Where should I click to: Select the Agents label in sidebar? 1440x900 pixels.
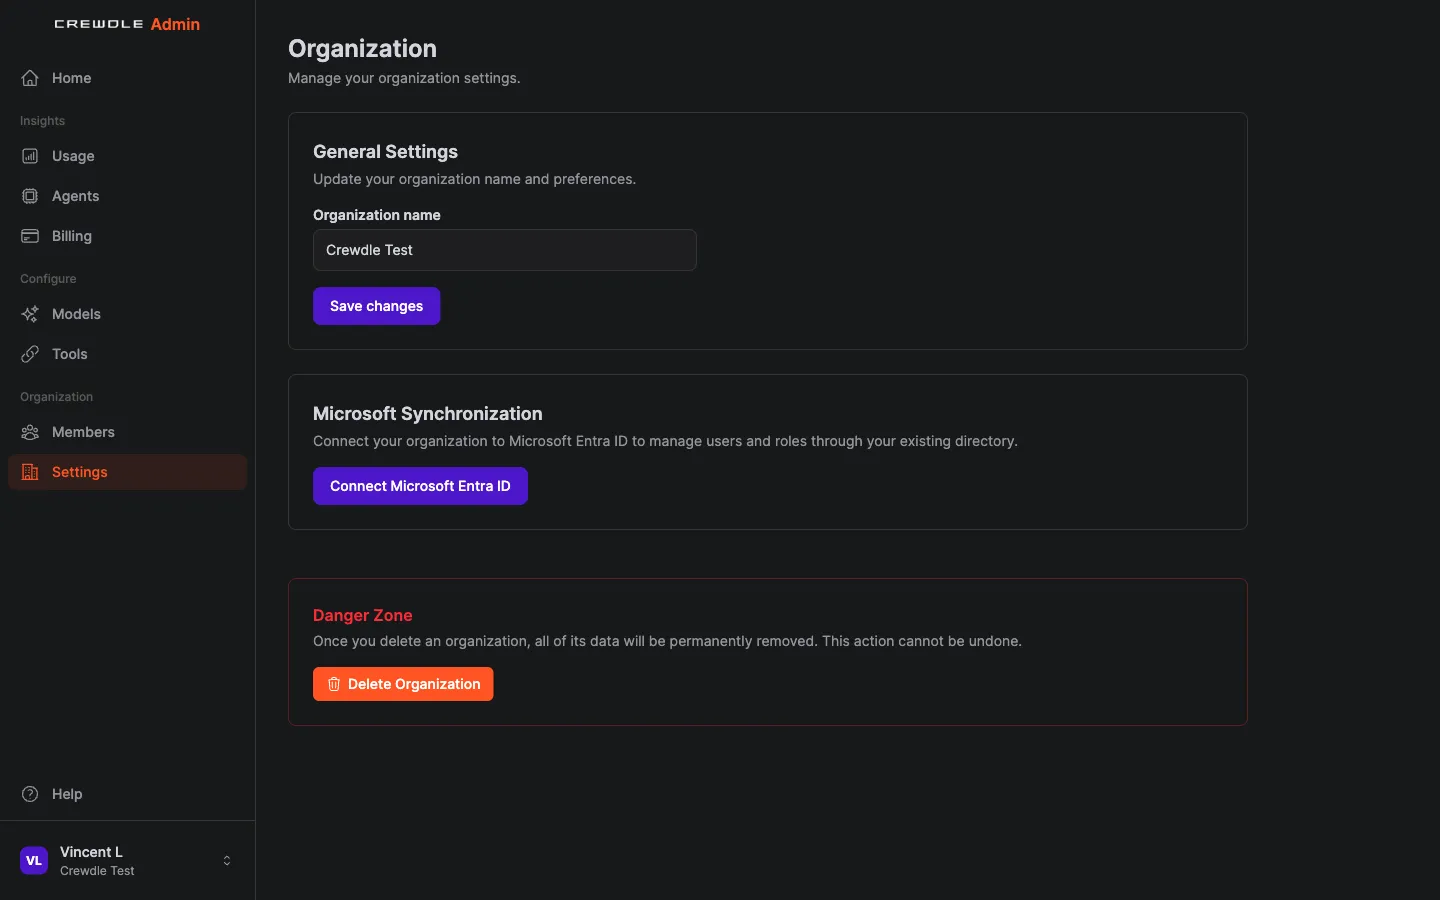pyautogui.click(x=75, y=196)
